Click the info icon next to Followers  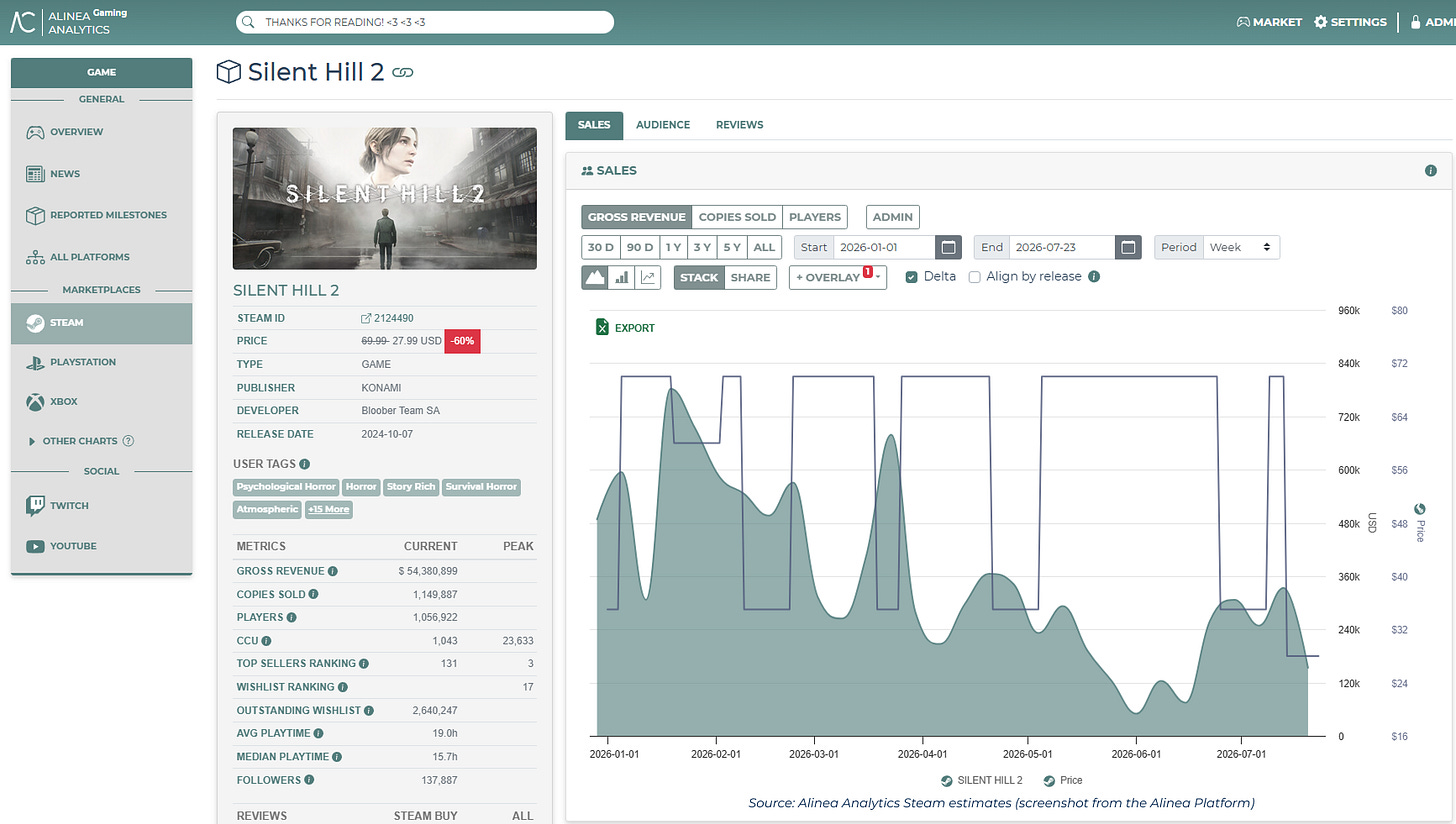pos(309,780)
